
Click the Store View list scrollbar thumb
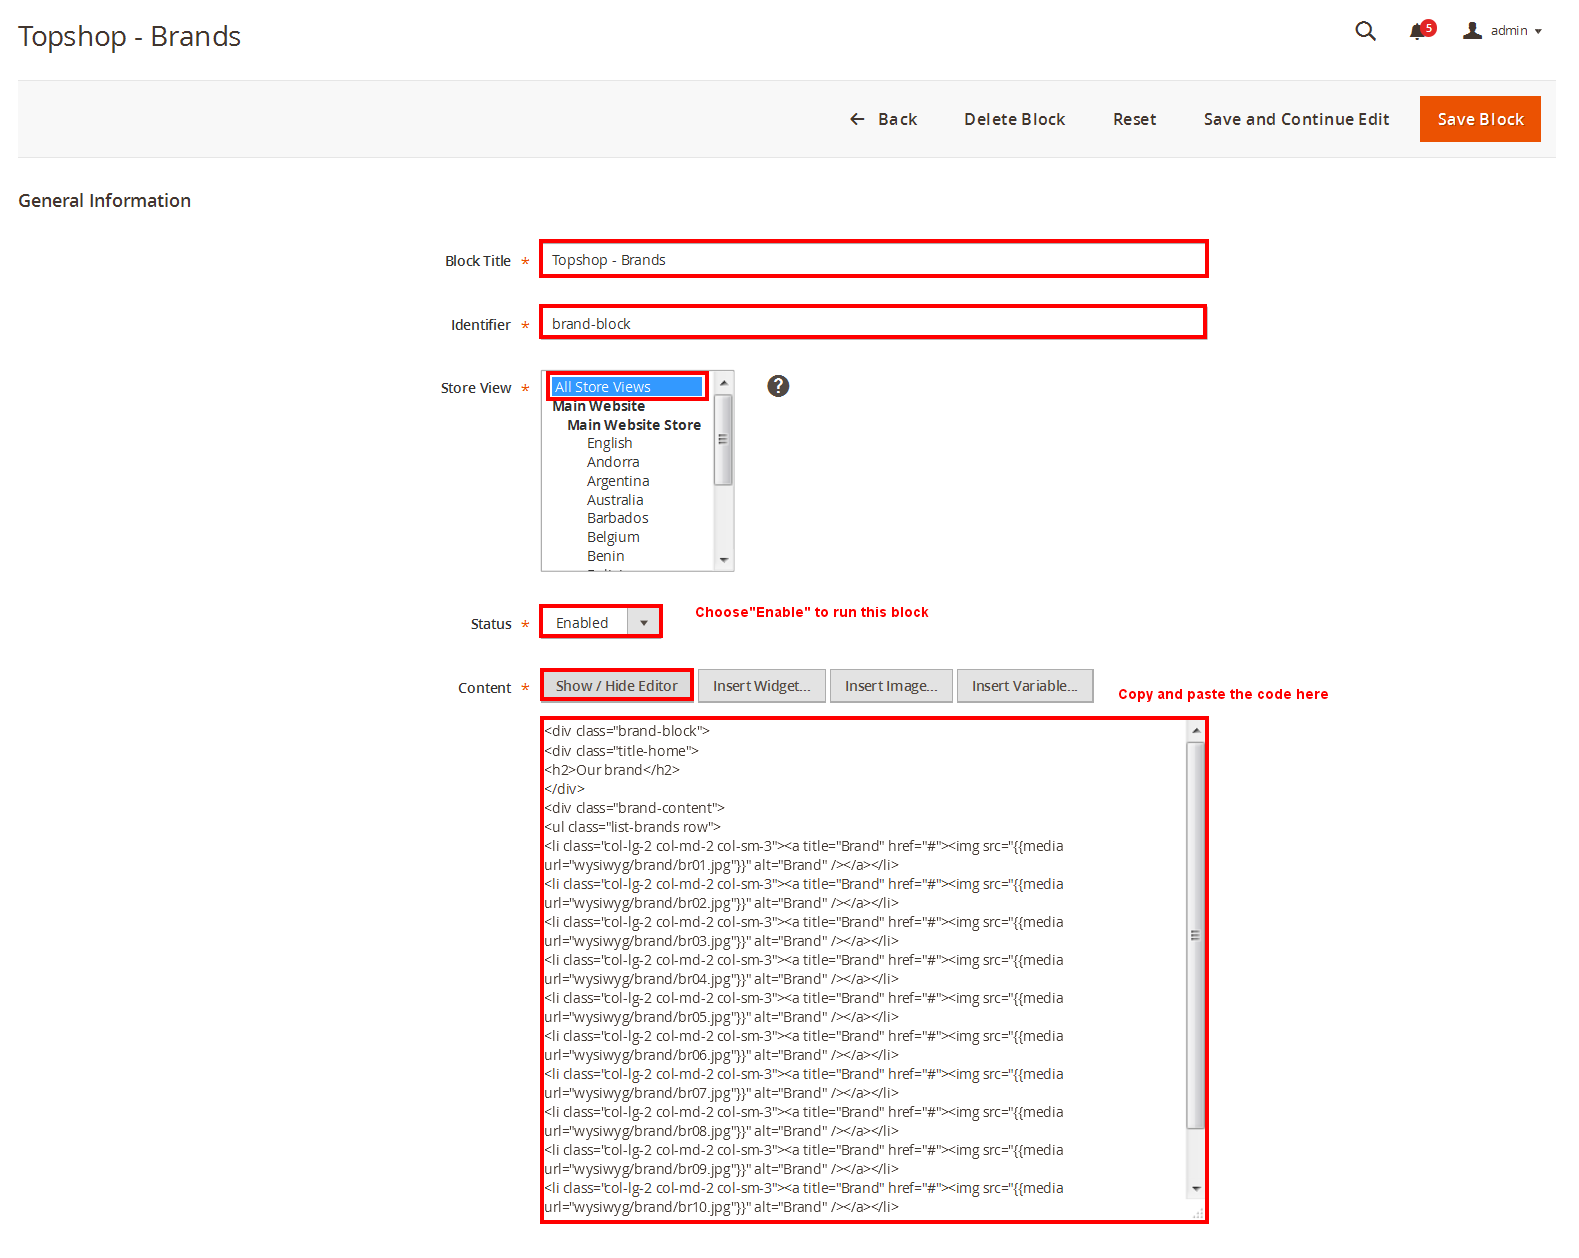tap(724, 439)
